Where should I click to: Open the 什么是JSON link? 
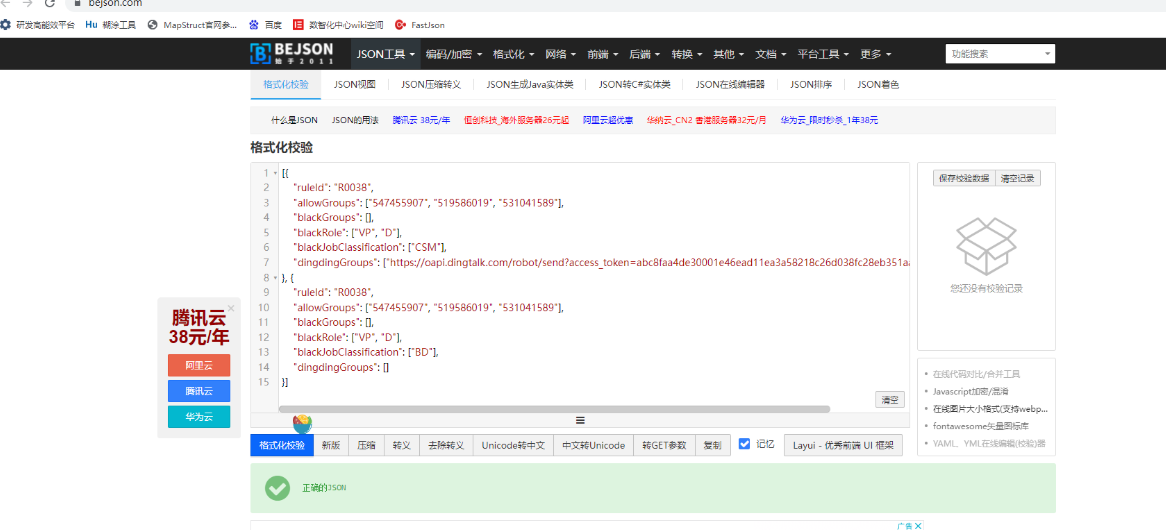(294, 120)
